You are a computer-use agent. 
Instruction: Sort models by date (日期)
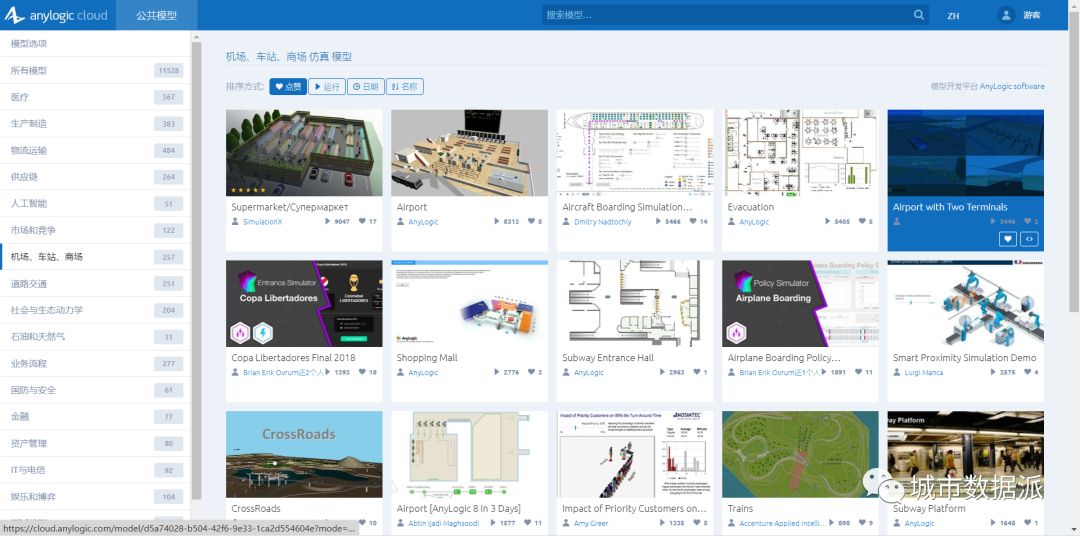click(x=366, y=87)
